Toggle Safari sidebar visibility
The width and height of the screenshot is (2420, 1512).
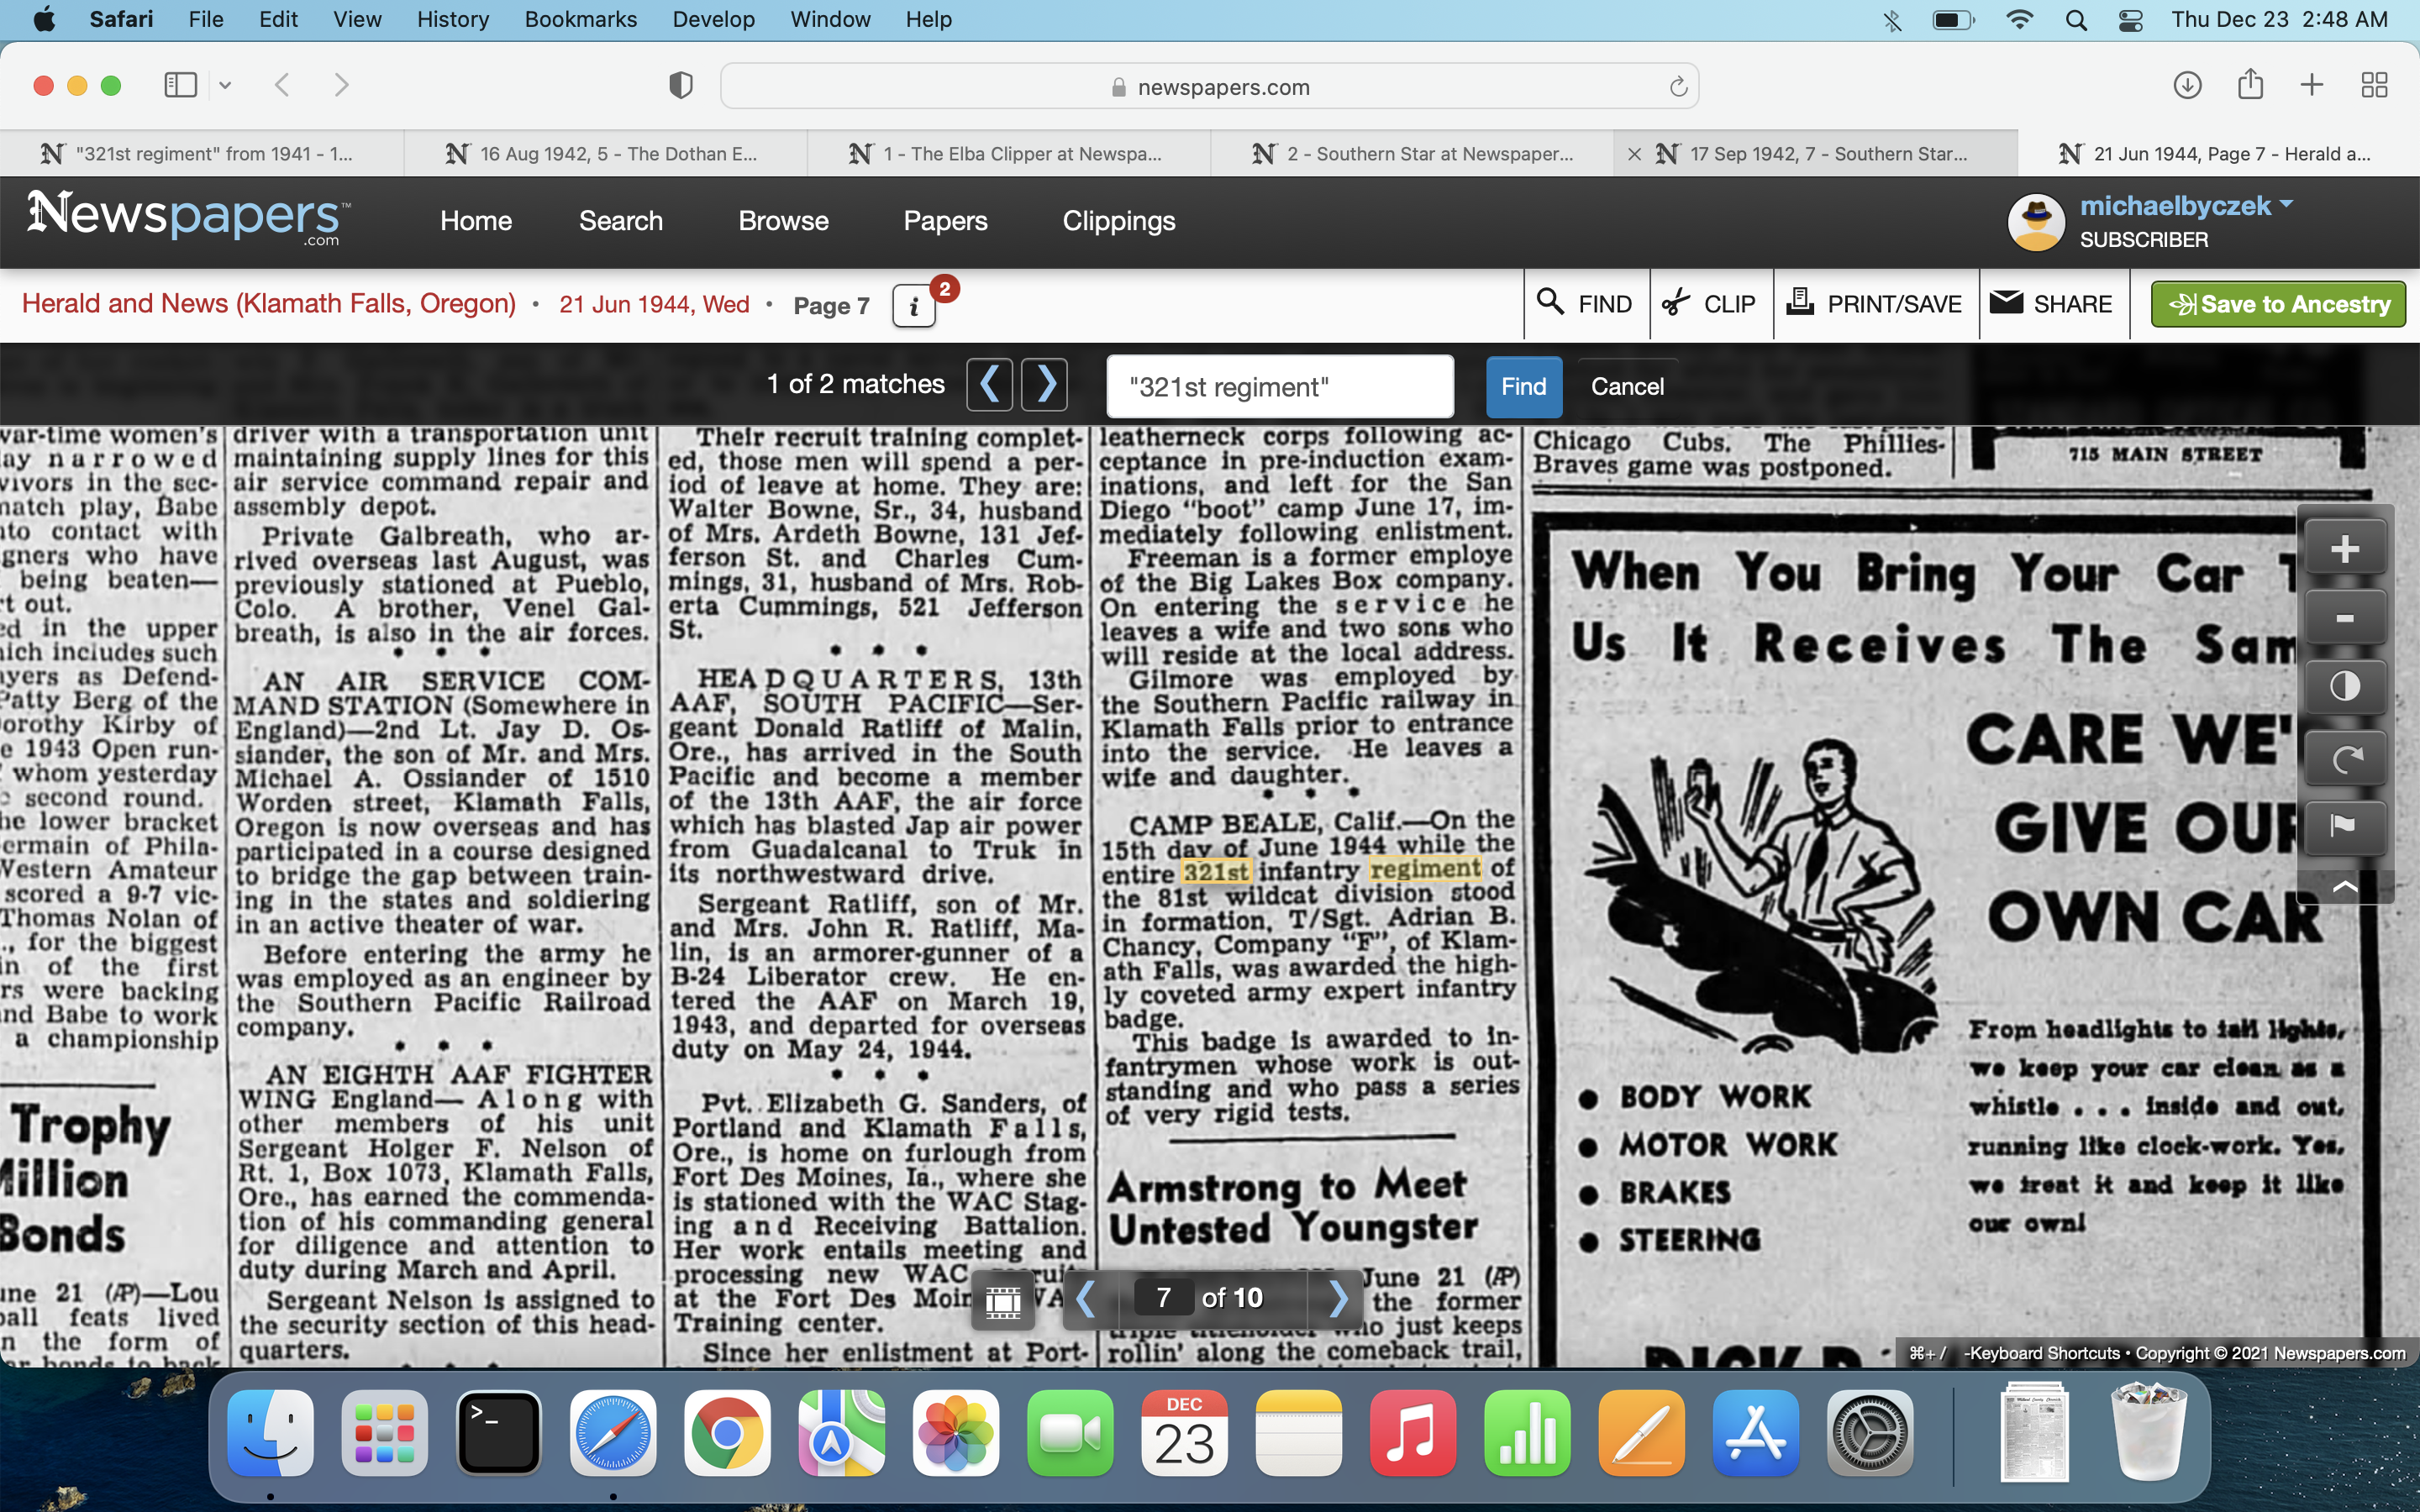click(180, 85)
